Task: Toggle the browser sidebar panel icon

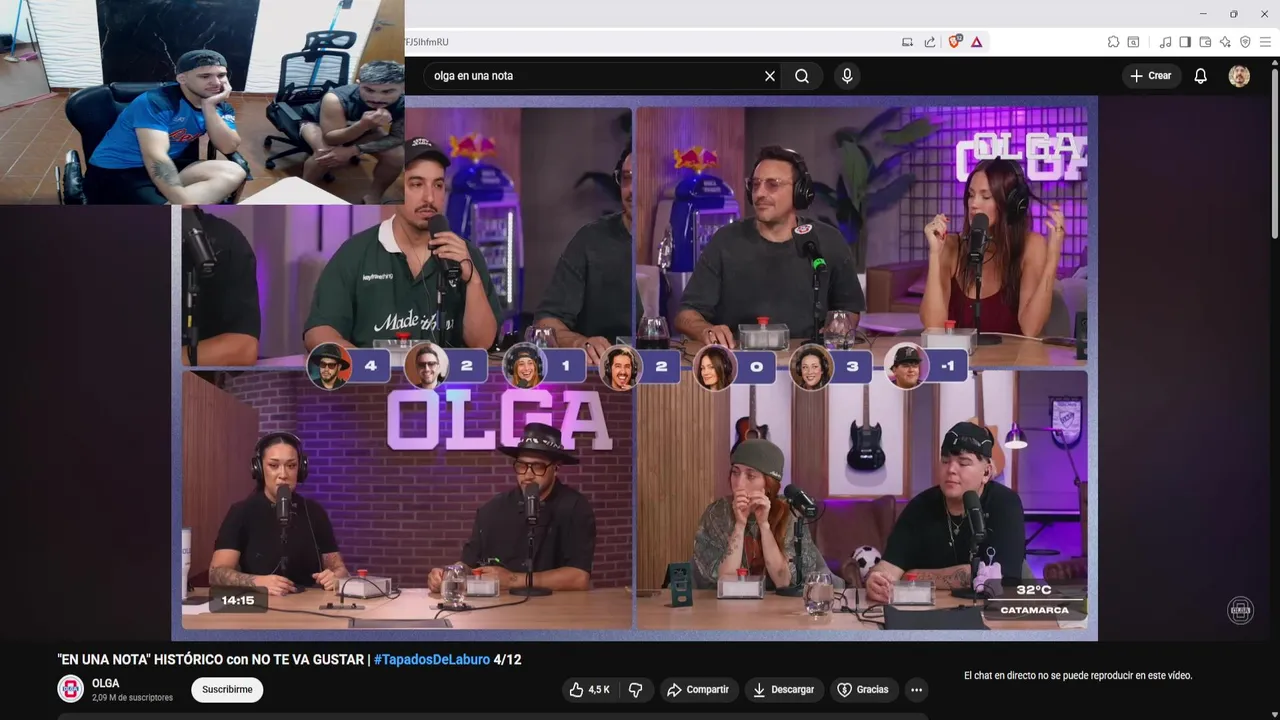Action: click(1185, 42)
